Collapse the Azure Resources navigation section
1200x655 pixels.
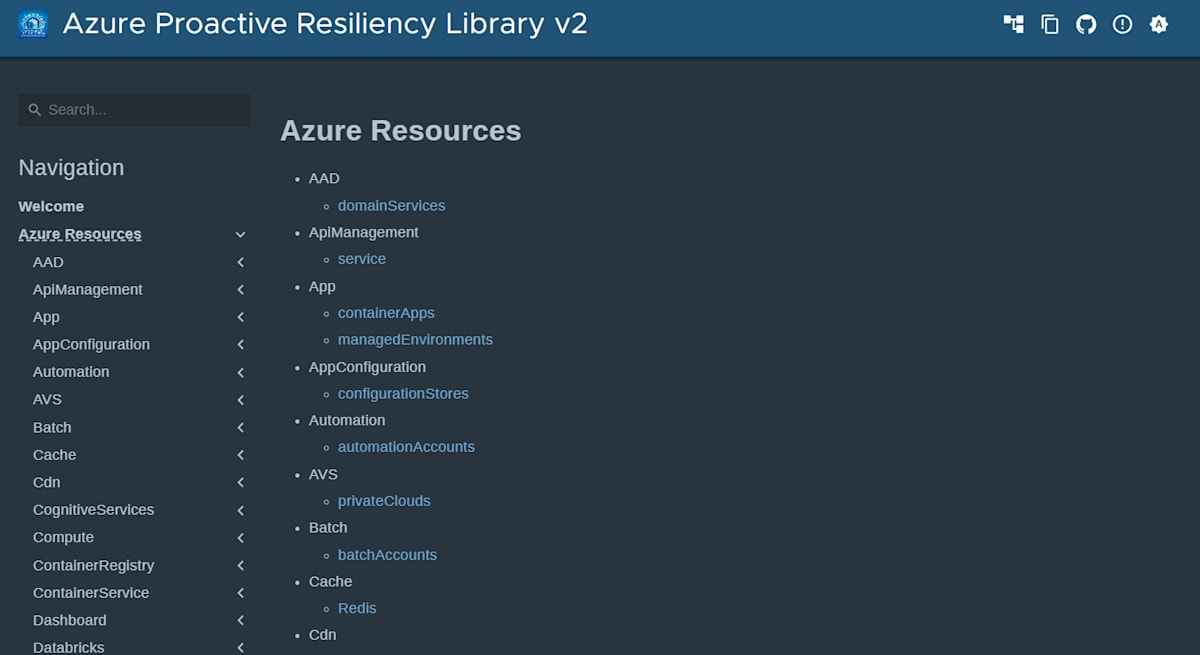240,233
